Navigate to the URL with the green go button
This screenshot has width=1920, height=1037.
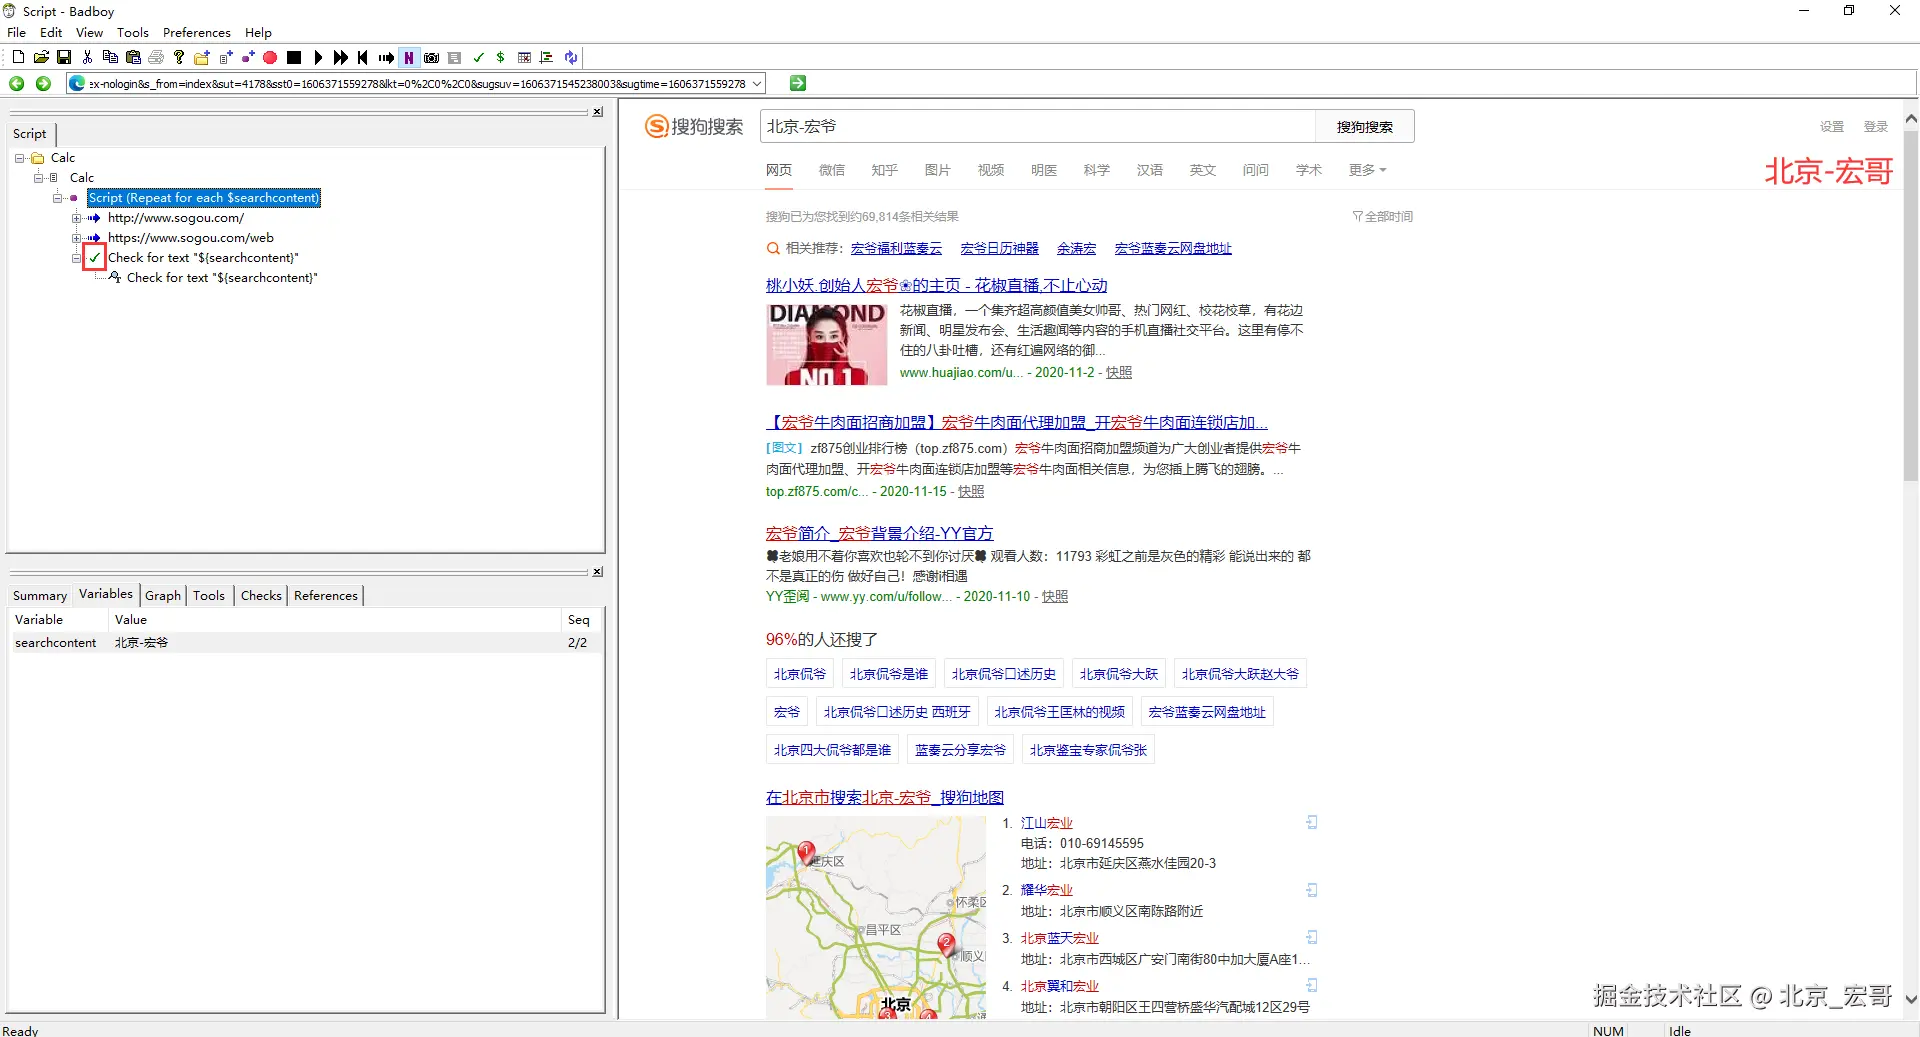tap(797, 84)
